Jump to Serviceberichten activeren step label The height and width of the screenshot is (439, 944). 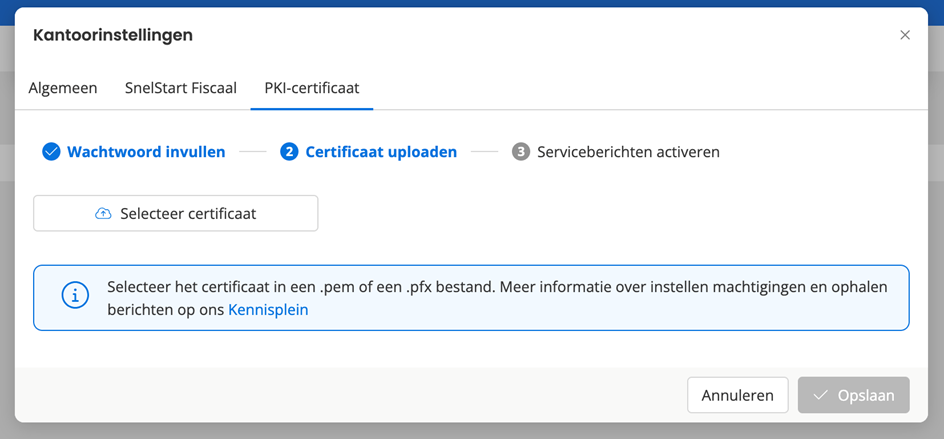[628, 152]
